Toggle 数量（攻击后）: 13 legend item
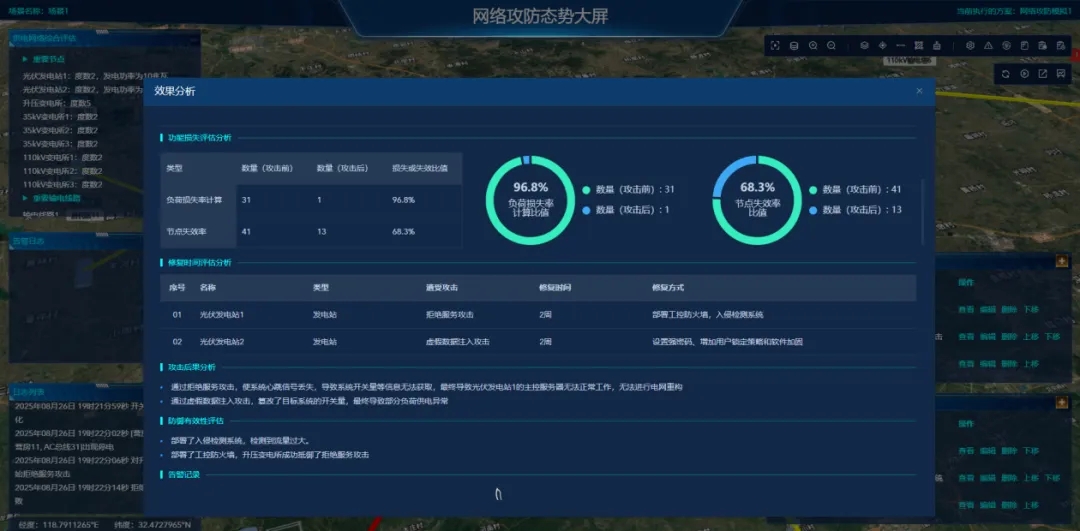 (x=852, y=210)
